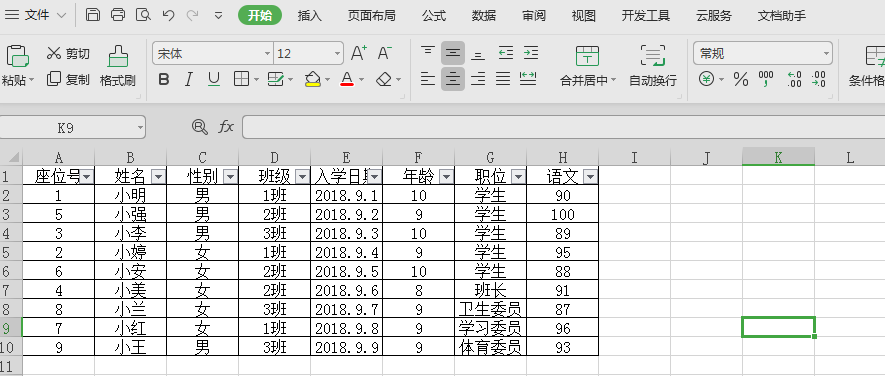
Task: Toggle Italic formatting
Action: (189, 80)
